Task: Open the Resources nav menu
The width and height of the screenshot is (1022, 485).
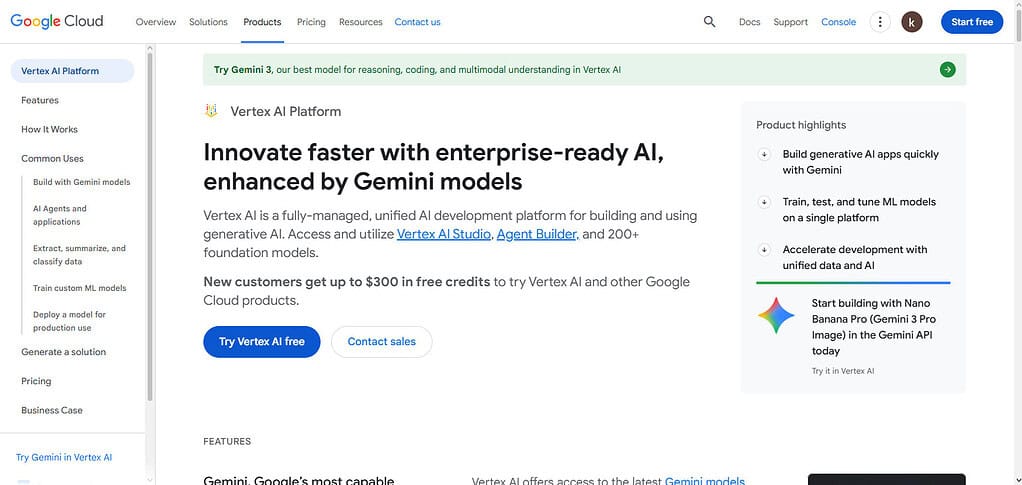Action: (360, 22)
